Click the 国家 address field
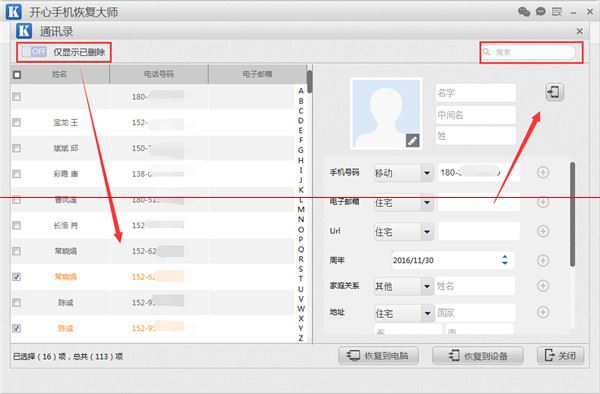This screenshot has width=600, height=394. pyautogui.click(x=475, y=313)
